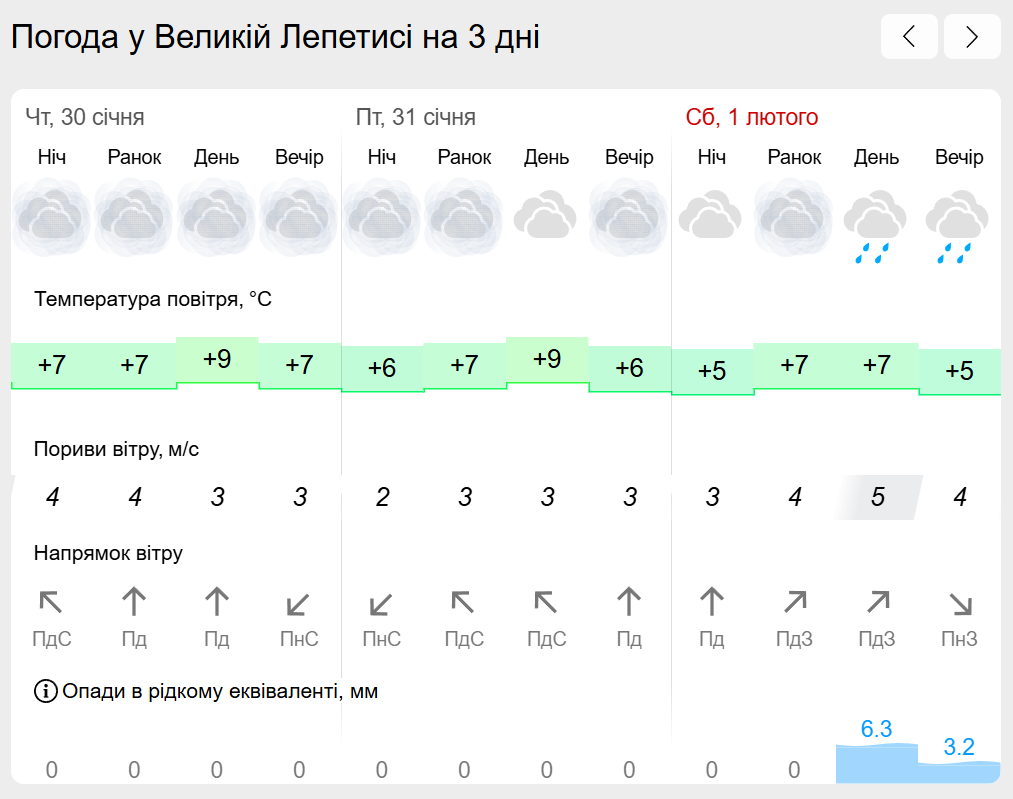Click the 6.3 mm precipitation bar
This screenshot has width=1013, height=799.
(x=877, y=763)
